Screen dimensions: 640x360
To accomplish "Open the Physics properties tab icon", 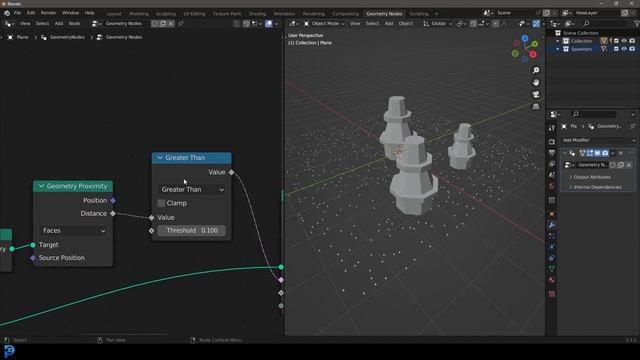I will pyautogui.click(x=552, y=247).
